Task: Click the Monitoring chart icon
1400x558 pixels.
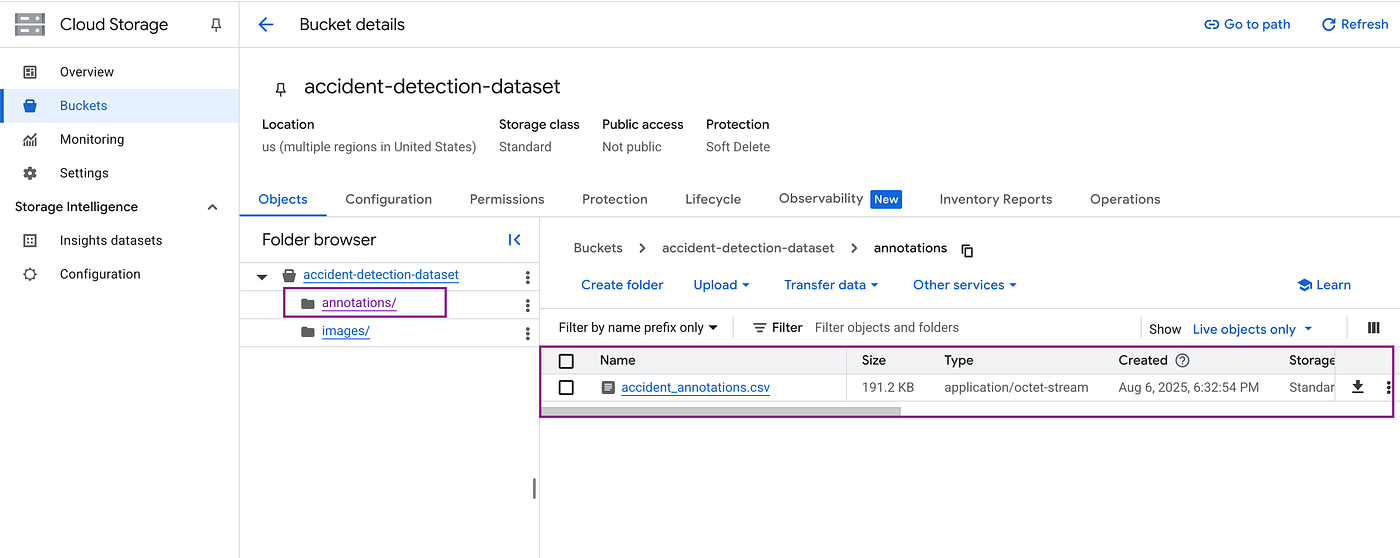Action: (x=30, y=140)
